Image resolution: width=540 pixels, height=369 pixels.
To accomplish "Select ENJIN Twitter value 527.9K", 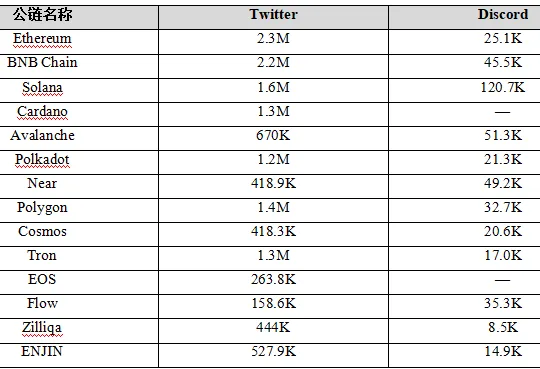I will pyautogui.click(x=273, y=351).
